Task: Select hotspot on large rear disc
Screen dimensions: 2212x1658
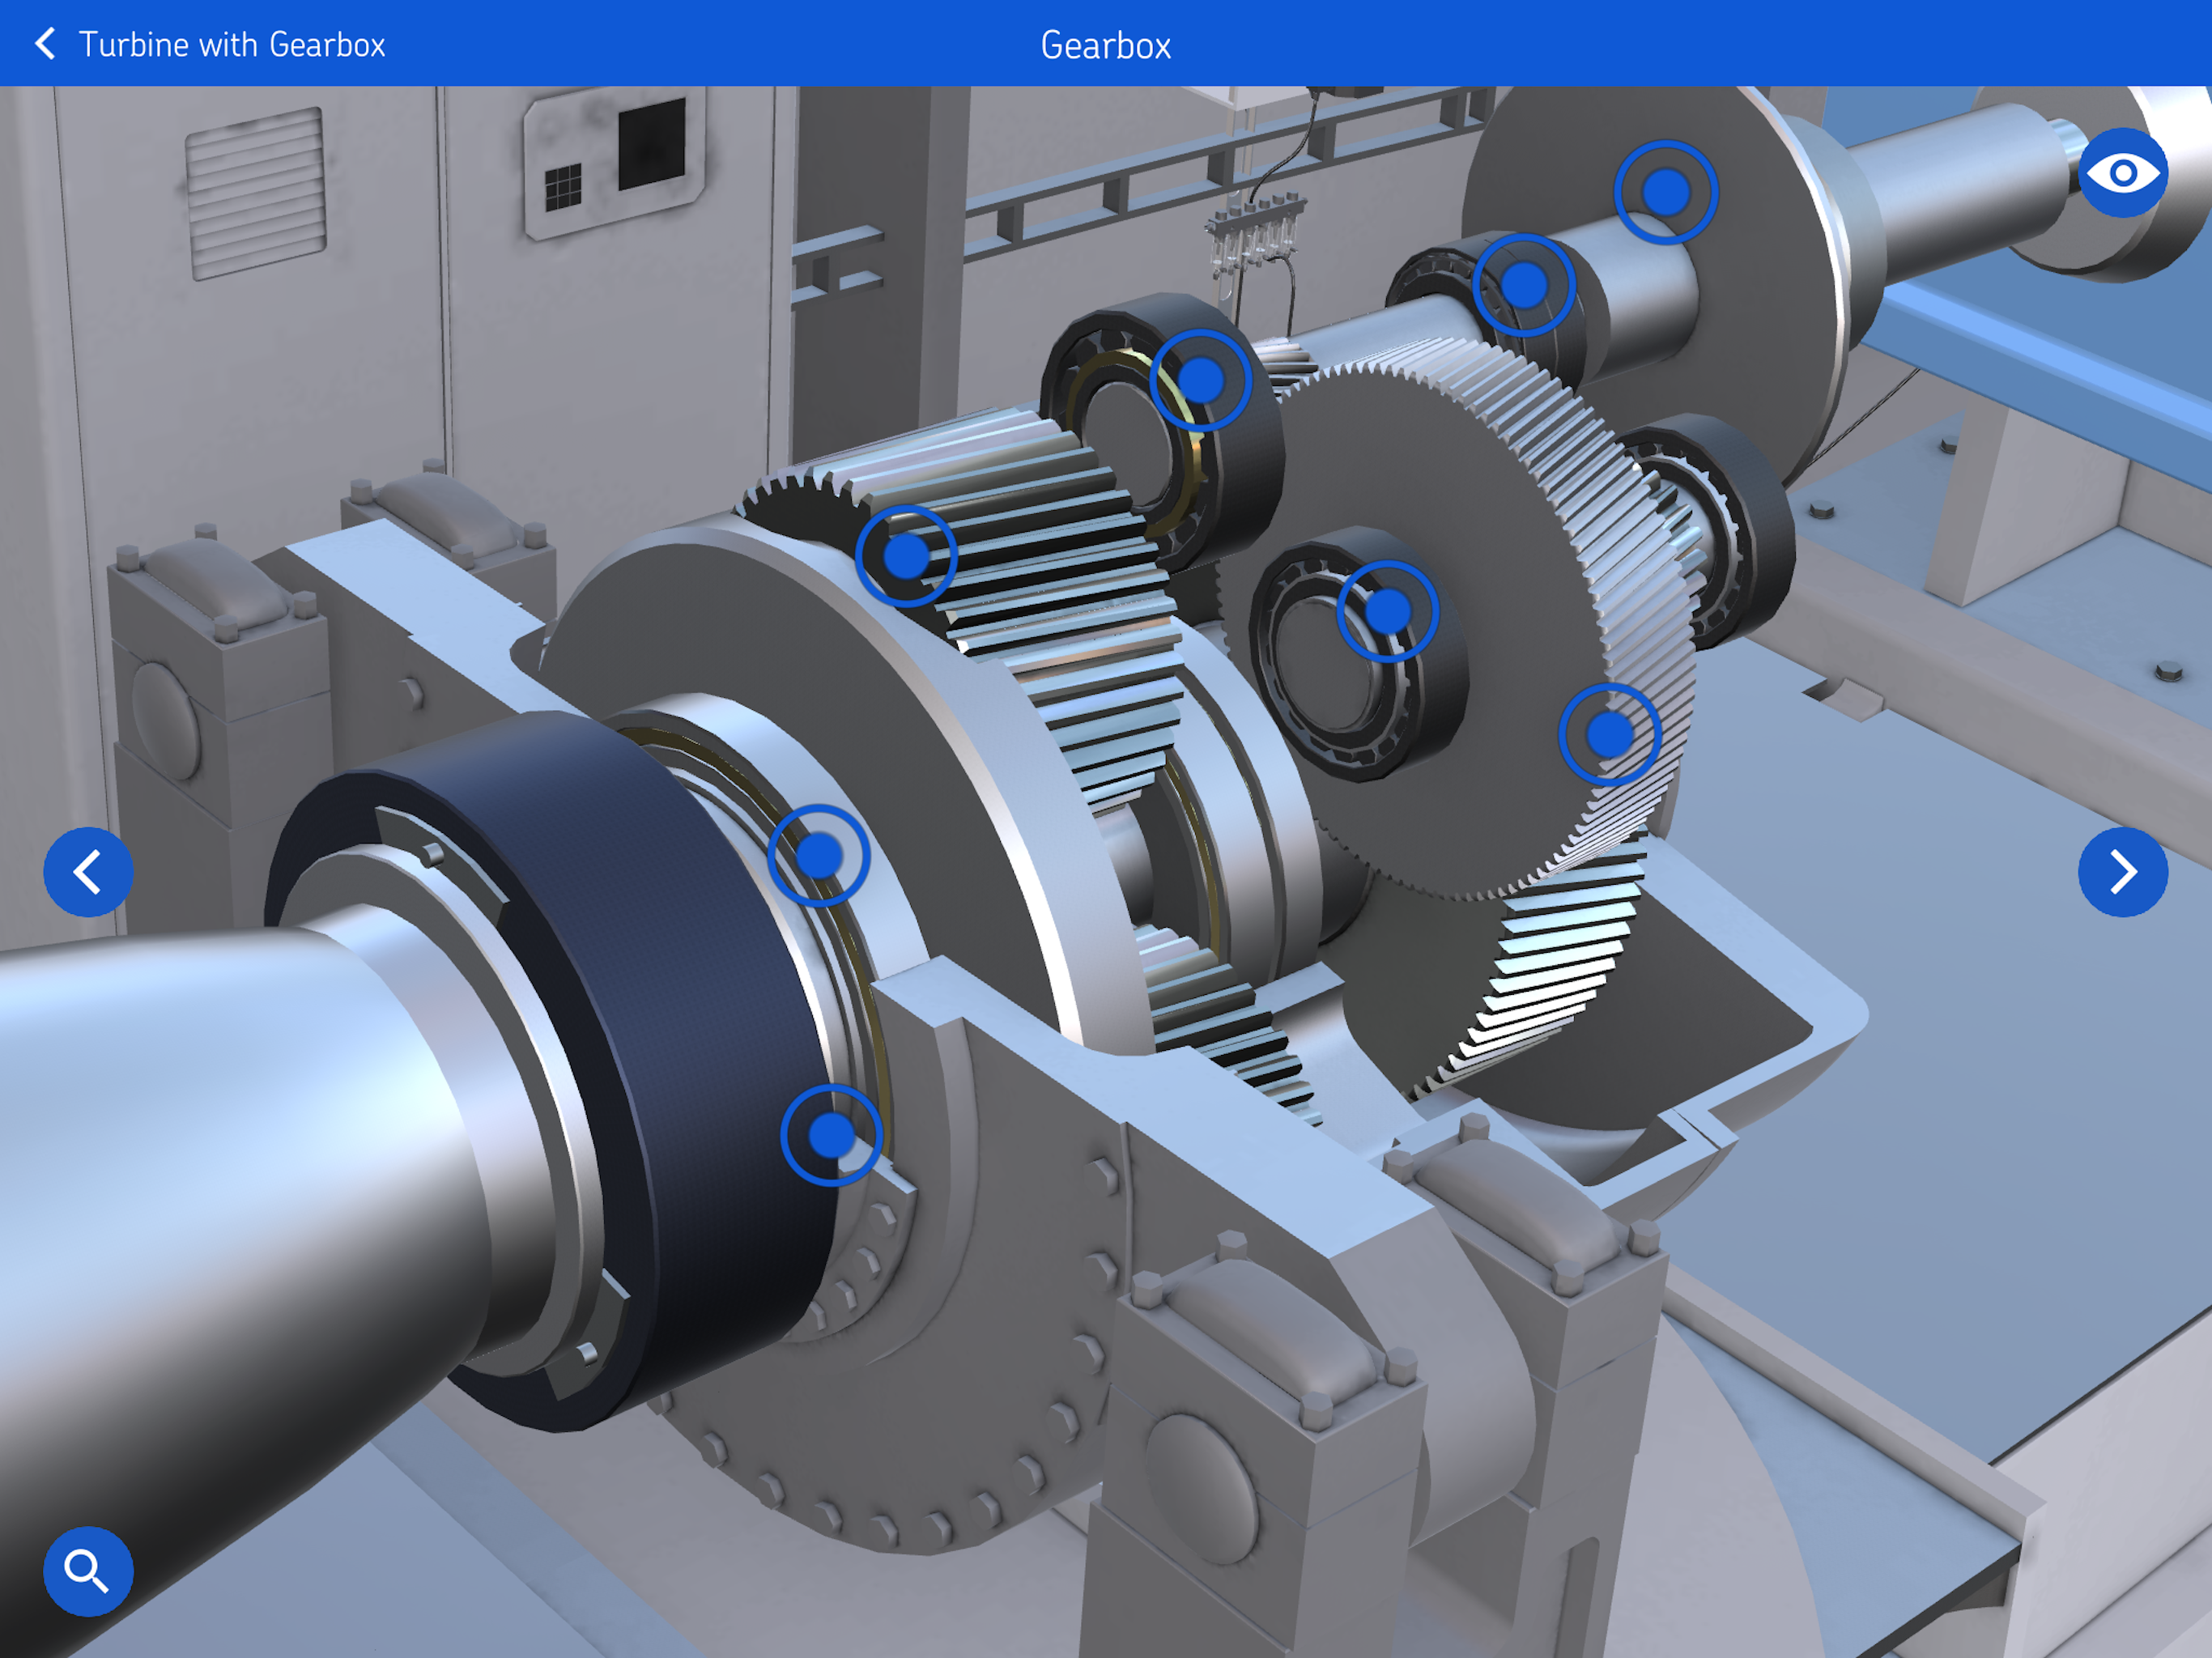Action: pos(1666,192)
